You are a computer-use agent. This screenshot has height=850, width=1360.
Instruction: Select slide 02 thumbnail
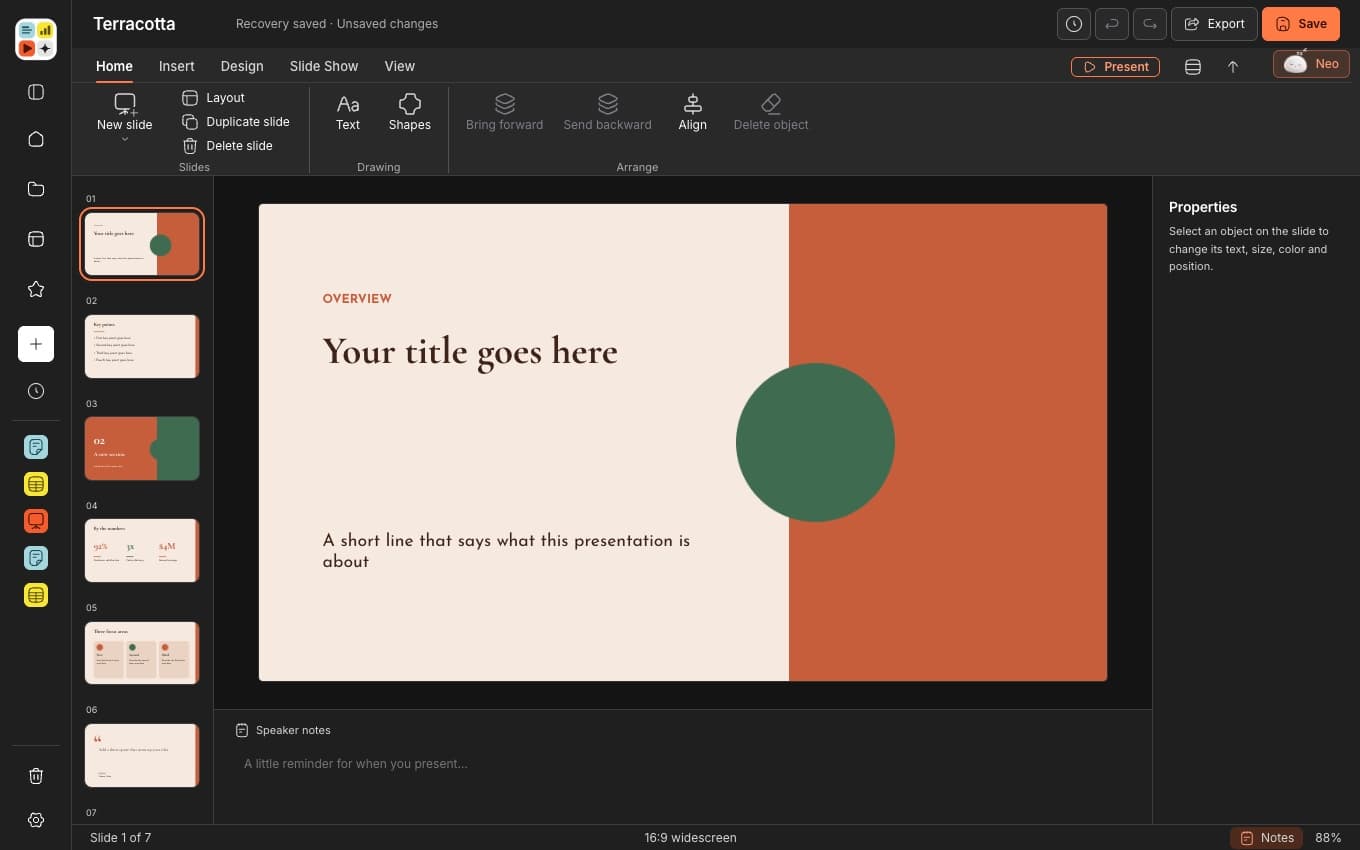(x=142, y=346)
